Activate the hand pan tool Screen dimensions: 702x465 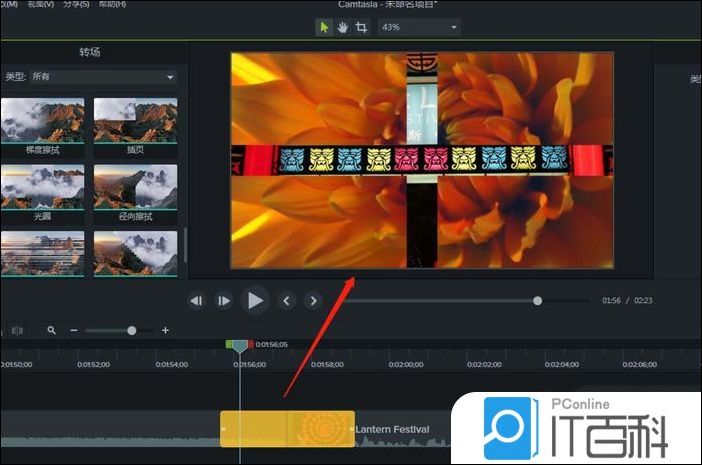(x=342, y=27)
